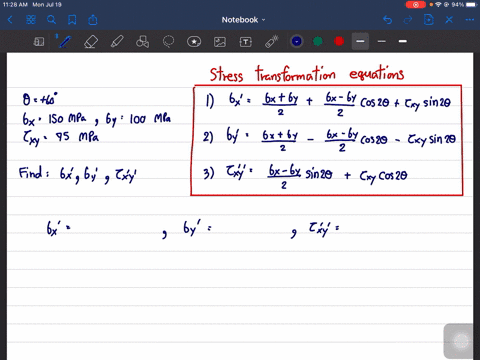Choose the dark blue pen color
The image size is (480, 360).
[296, 41]
